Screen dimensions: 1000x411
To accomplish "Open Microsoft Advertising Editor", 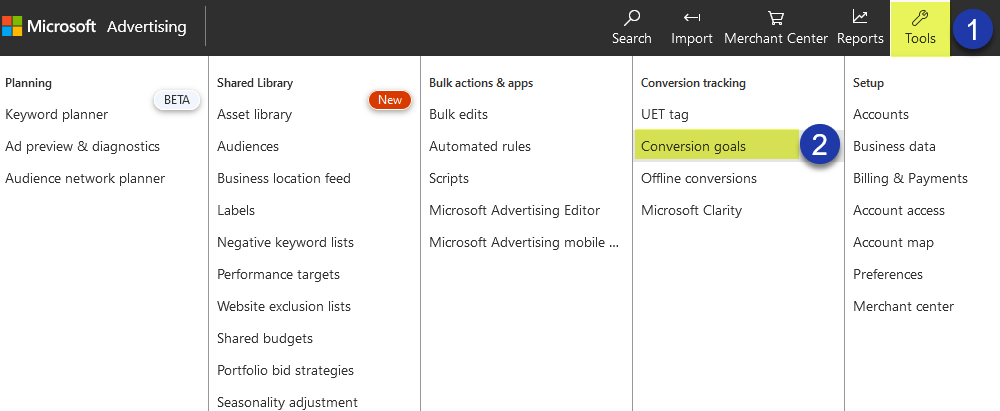I will pos(515,210).
